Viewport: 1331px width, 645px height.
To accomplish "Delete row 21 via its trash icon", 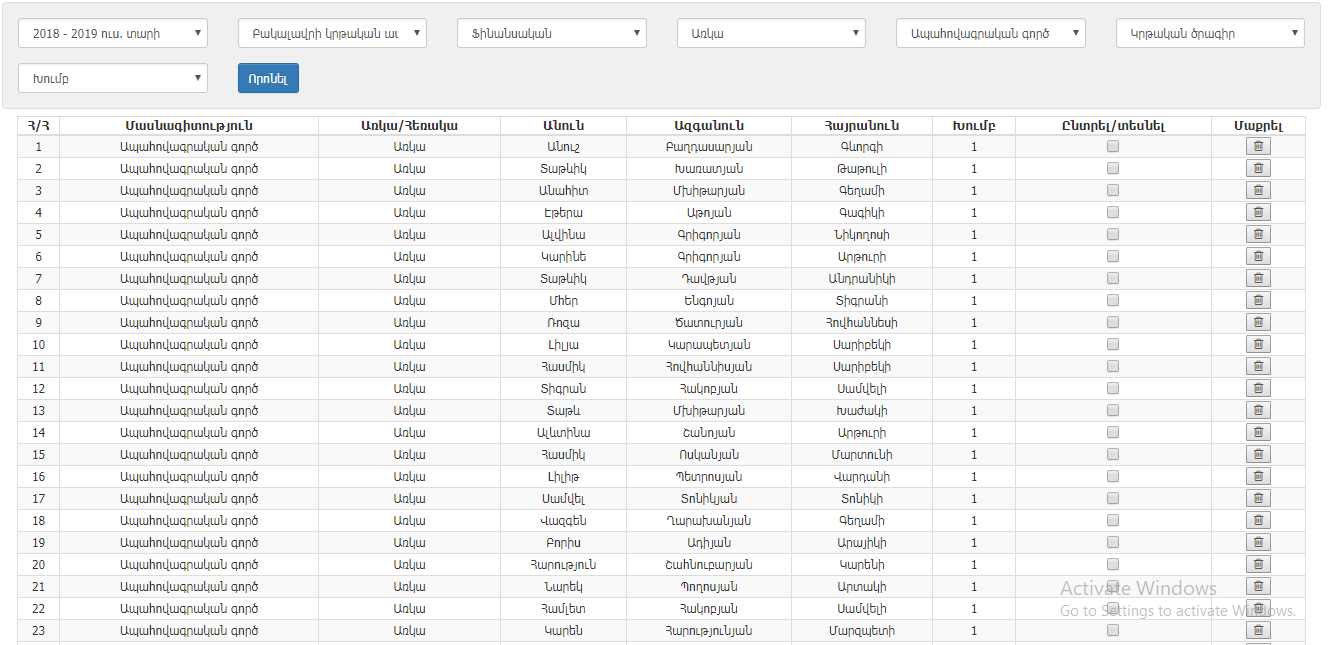I will pyautogui.click(x=1258, y=587).
